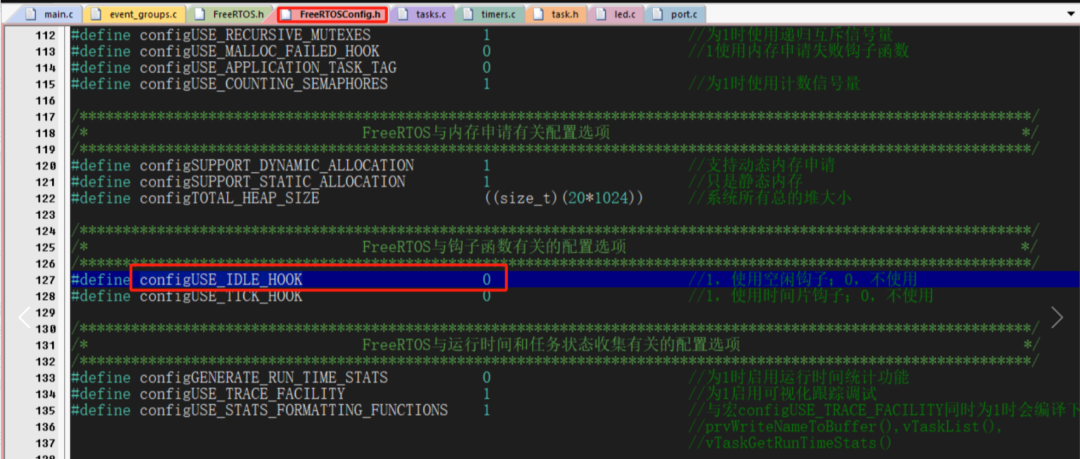The height and width of the screenshot is (459, 1080).
Task: Open the timers.c tab
Action: [x=490, y=14]
